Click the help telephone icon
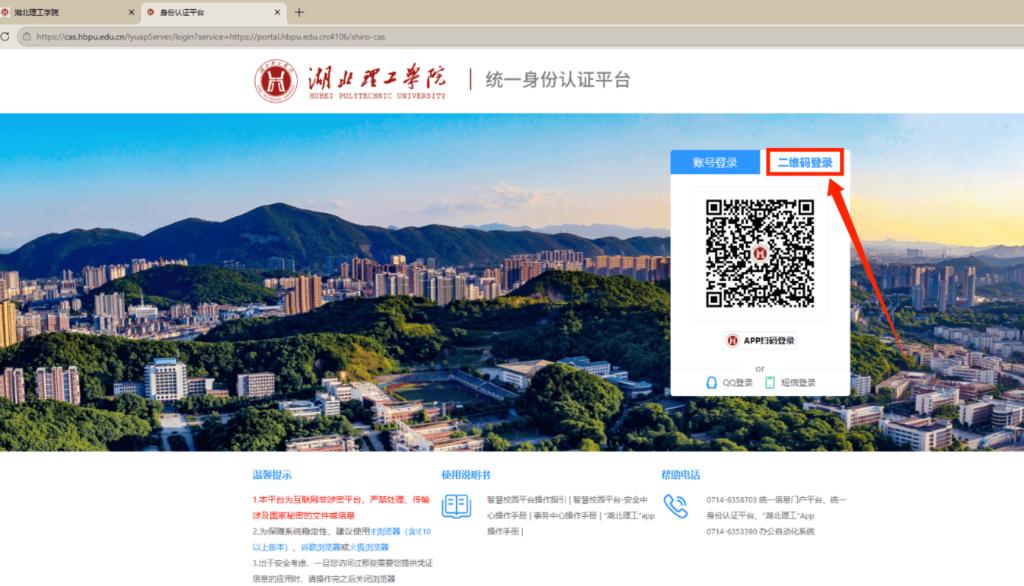The image size is (1024, 586). pyautogui.click(x=675, y=506)
